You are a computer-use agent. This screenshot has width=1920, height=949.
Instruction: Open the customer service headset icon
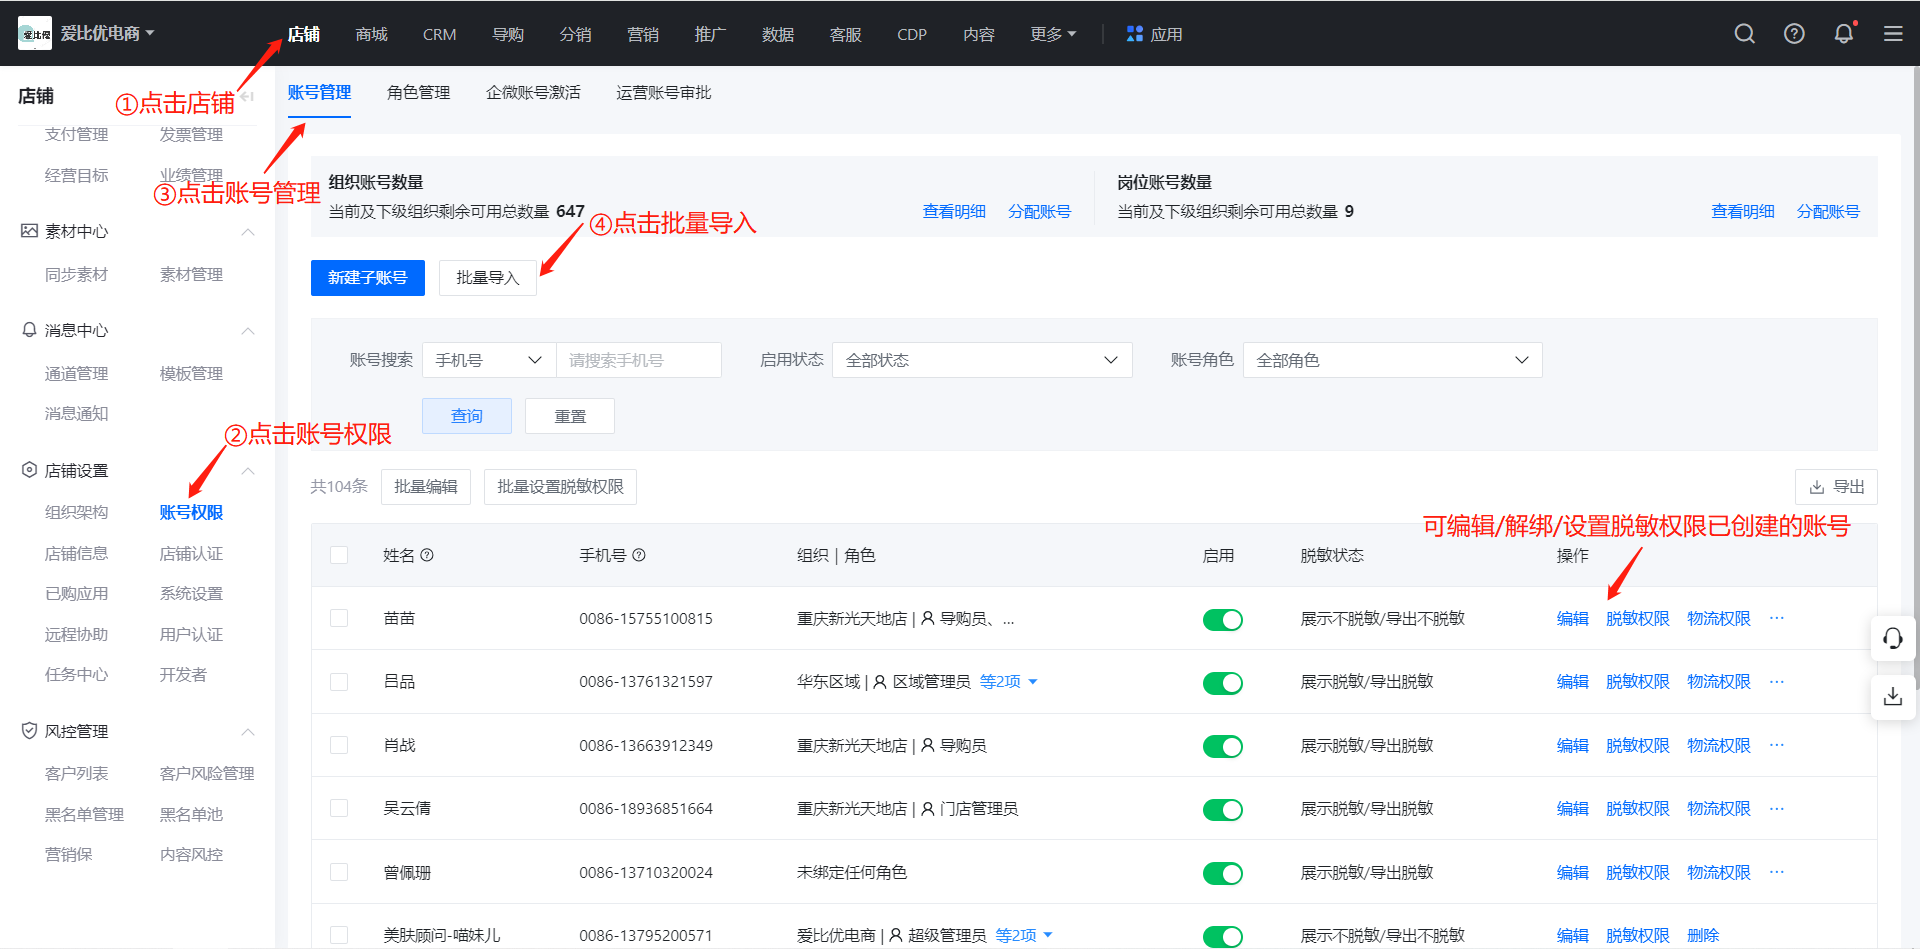(1893, 639)
